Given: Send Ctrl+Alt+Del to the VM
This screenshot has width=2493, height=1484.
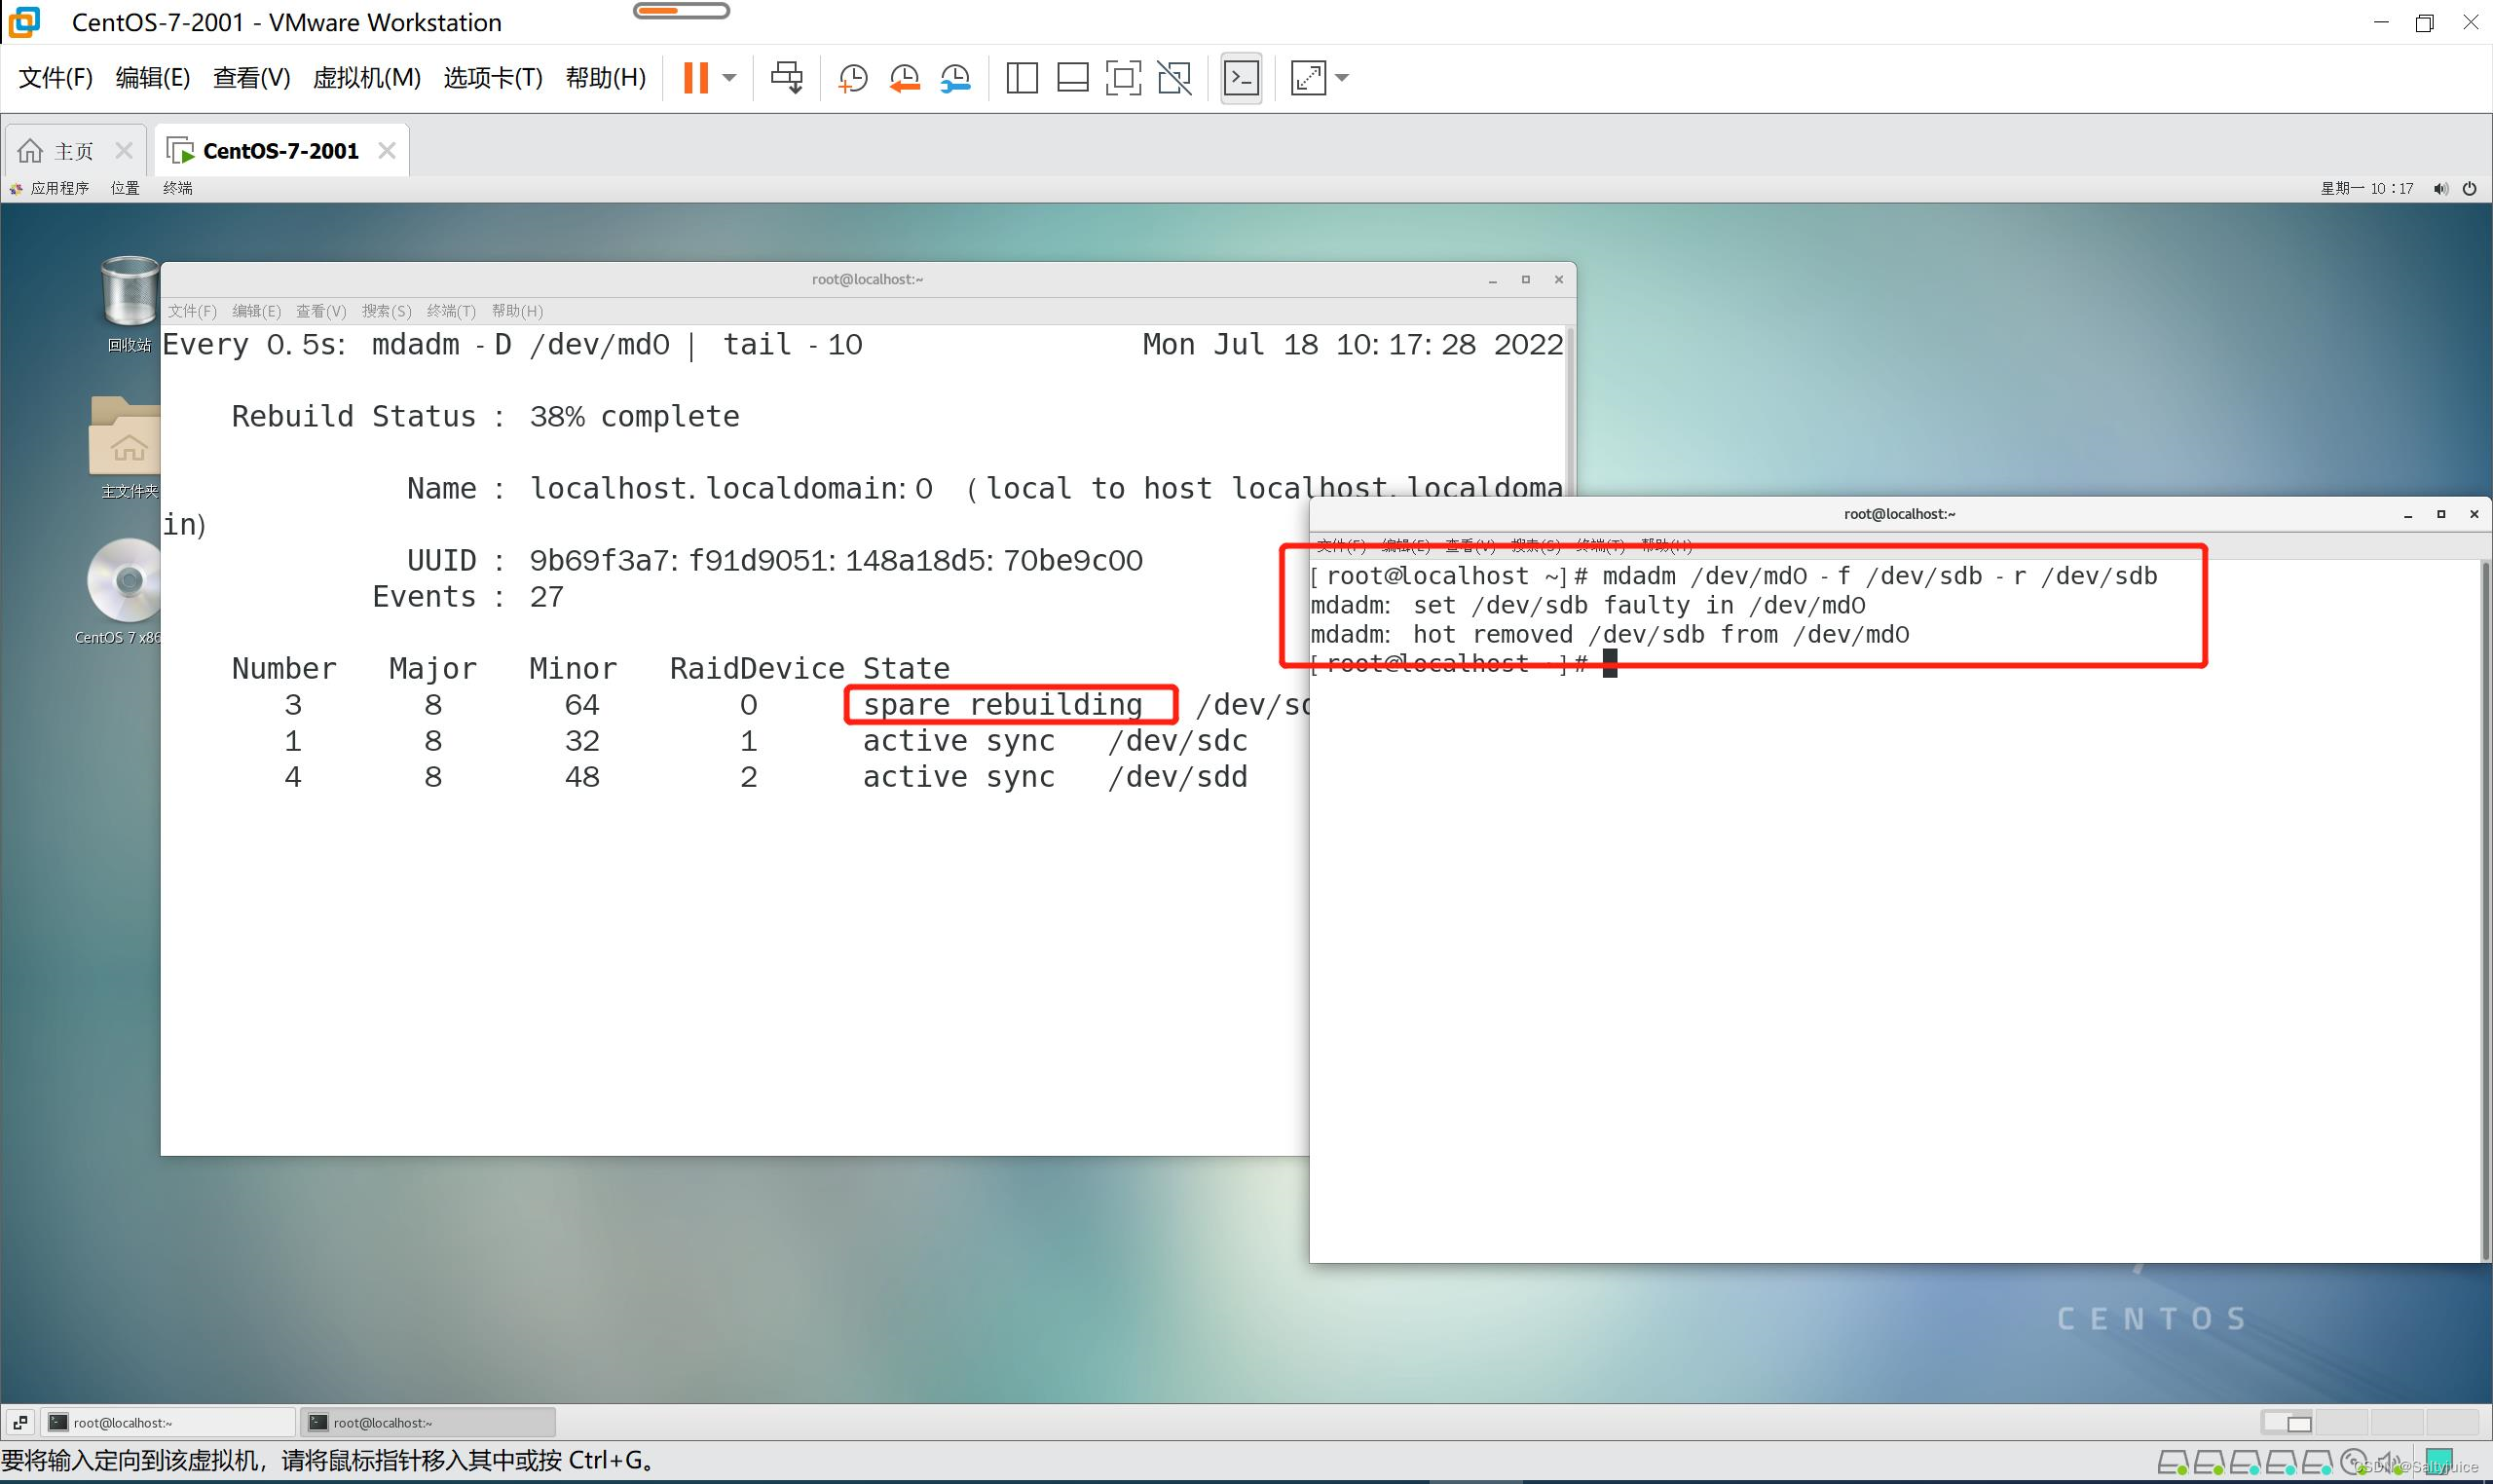Looking at the screenshot, I should pos(787,78).
